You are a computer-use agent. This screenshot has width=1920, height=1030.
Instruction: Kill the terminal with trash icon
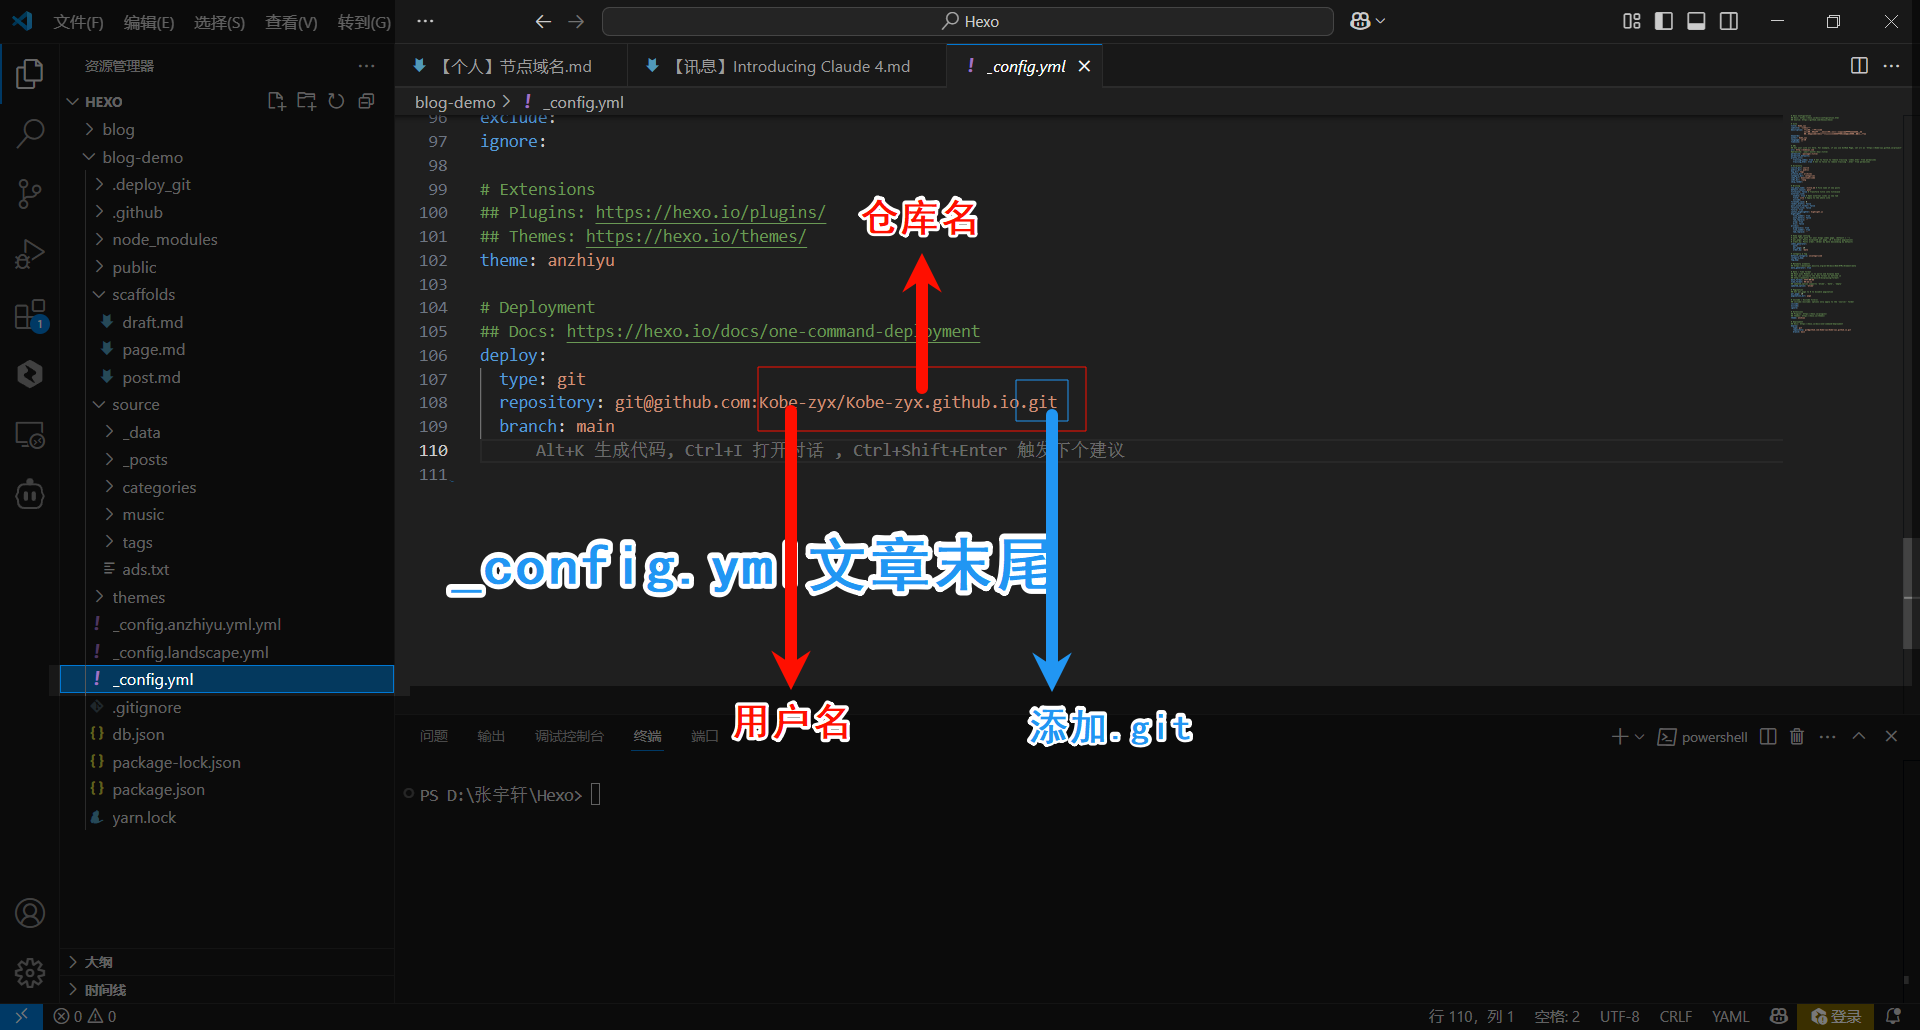point(1797,737)
